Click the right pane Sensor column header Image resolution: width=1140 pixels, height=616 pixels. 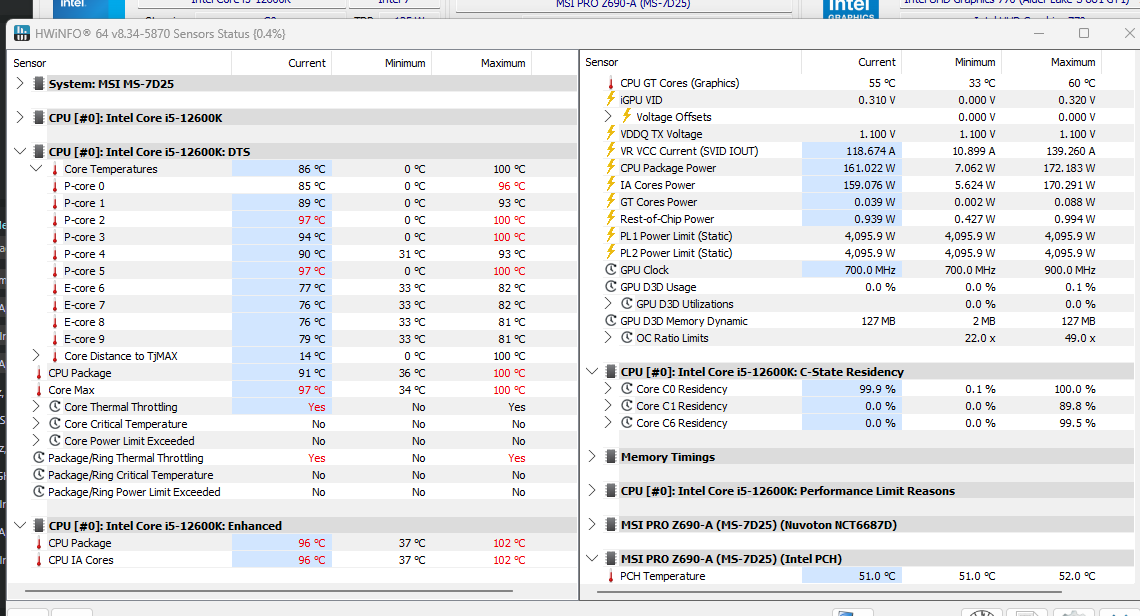pyautogui.click(x=690, y=63)
